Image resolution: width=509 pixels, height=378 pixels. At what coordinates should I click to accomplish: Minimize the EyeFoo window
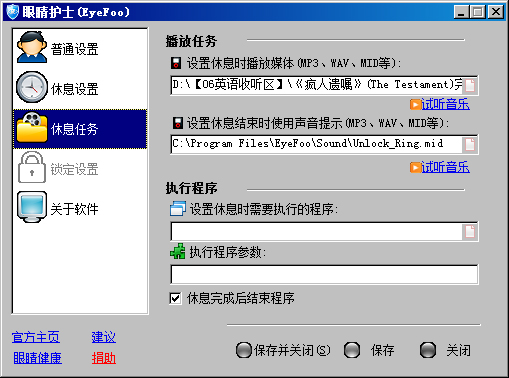[462, 12]
